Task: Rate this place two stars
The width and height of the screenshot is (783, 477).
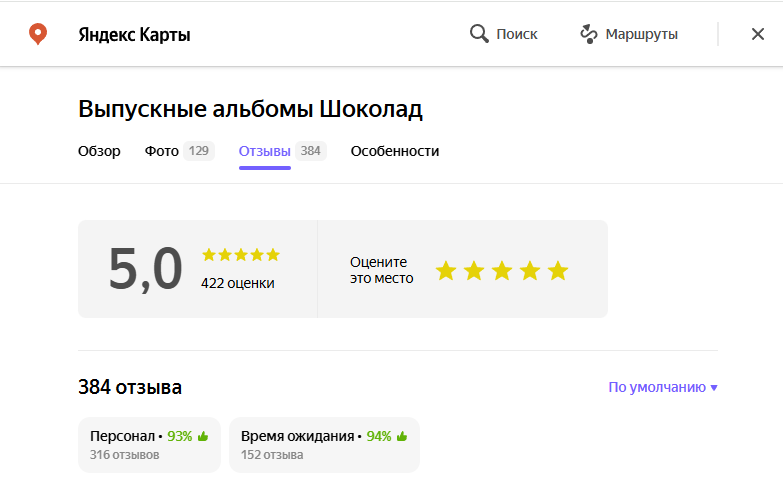Action: 474,271
